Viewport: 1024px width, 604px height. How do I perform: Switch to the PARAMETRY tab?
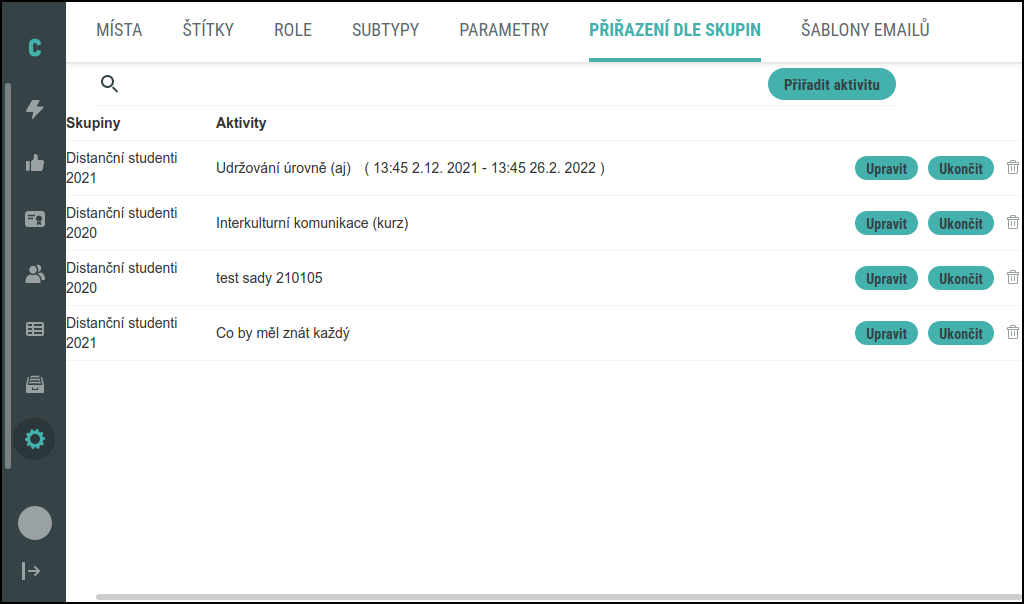tap(504, 30)
